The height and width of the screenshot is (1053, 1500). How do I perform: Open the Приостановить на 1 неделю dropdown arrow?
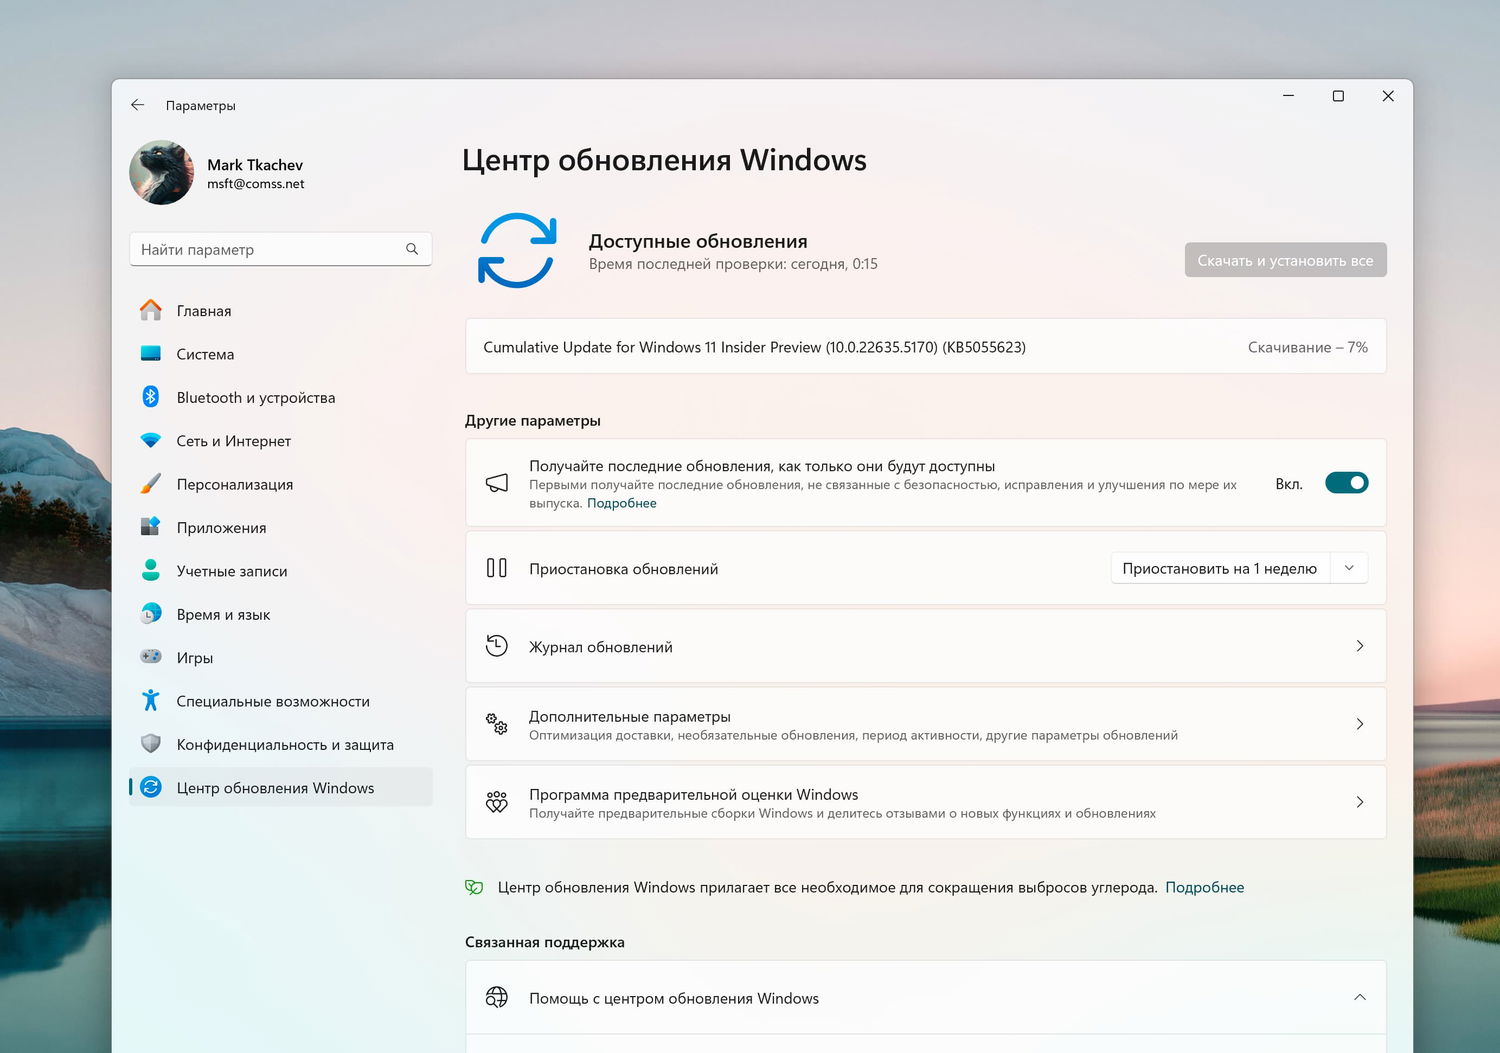pyautogui.click(x=1349, y=568)
